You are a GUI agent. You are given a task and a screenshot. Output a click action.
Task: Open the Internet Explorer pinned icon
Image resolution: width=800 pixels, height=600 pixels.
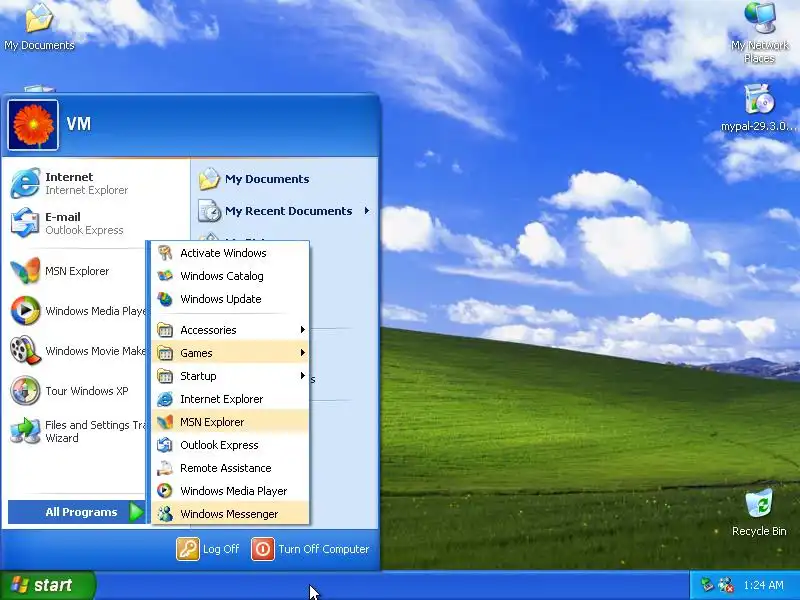pyautogui.click(x=25, y=183)
